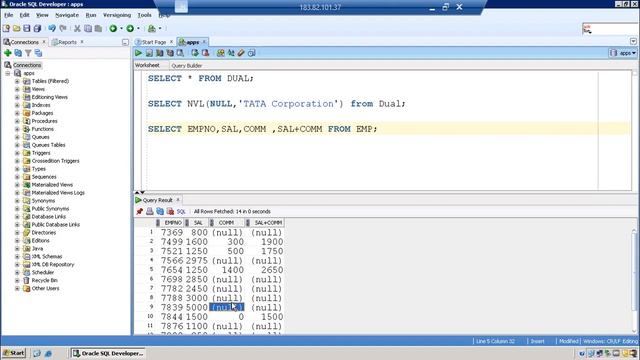Open the Versioning menu
The image size is (640, 360).
117,15
